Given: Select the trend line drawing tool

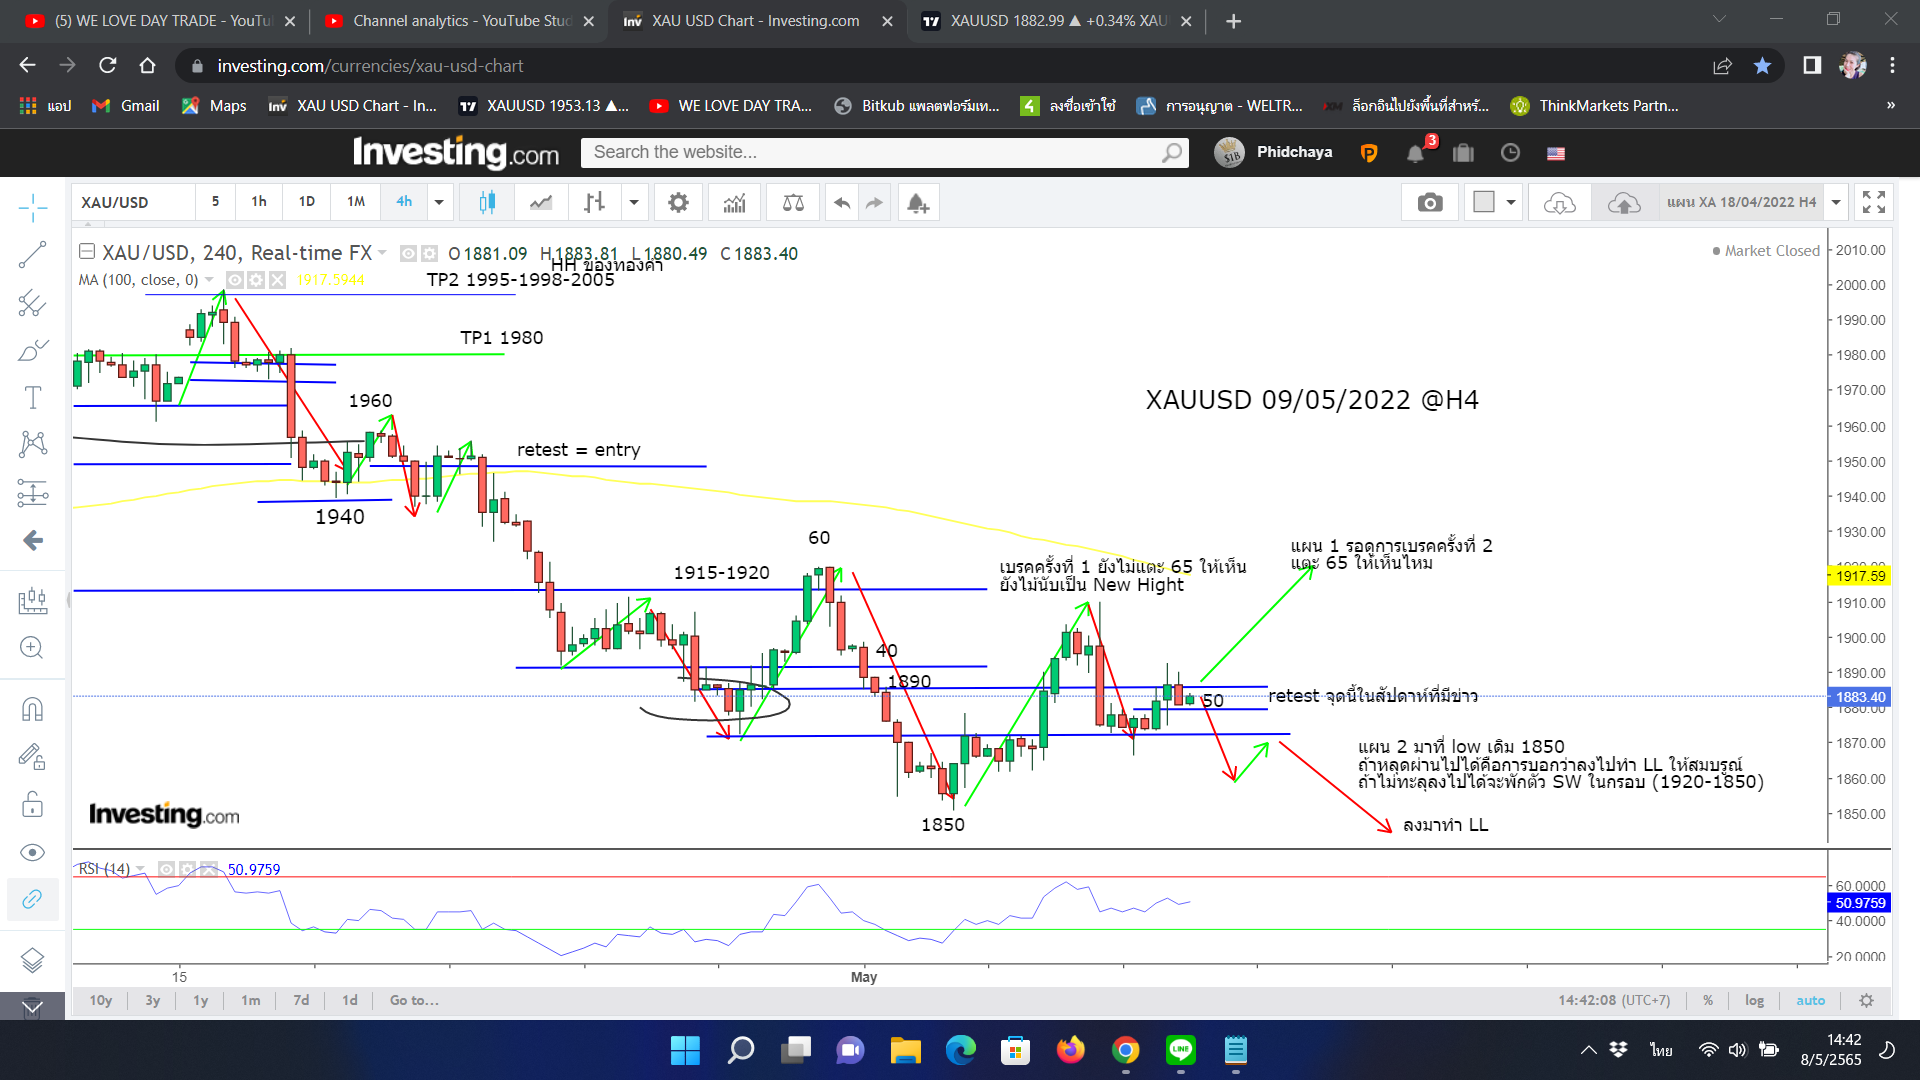Looking at the screenshot, I should point(32,254).
